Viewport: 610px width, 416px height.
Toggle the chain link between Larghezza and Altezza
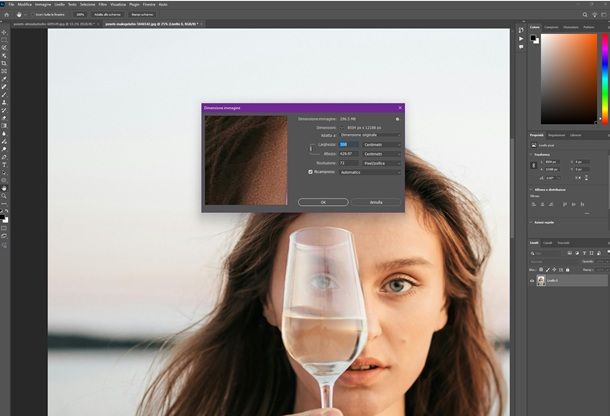311,149
